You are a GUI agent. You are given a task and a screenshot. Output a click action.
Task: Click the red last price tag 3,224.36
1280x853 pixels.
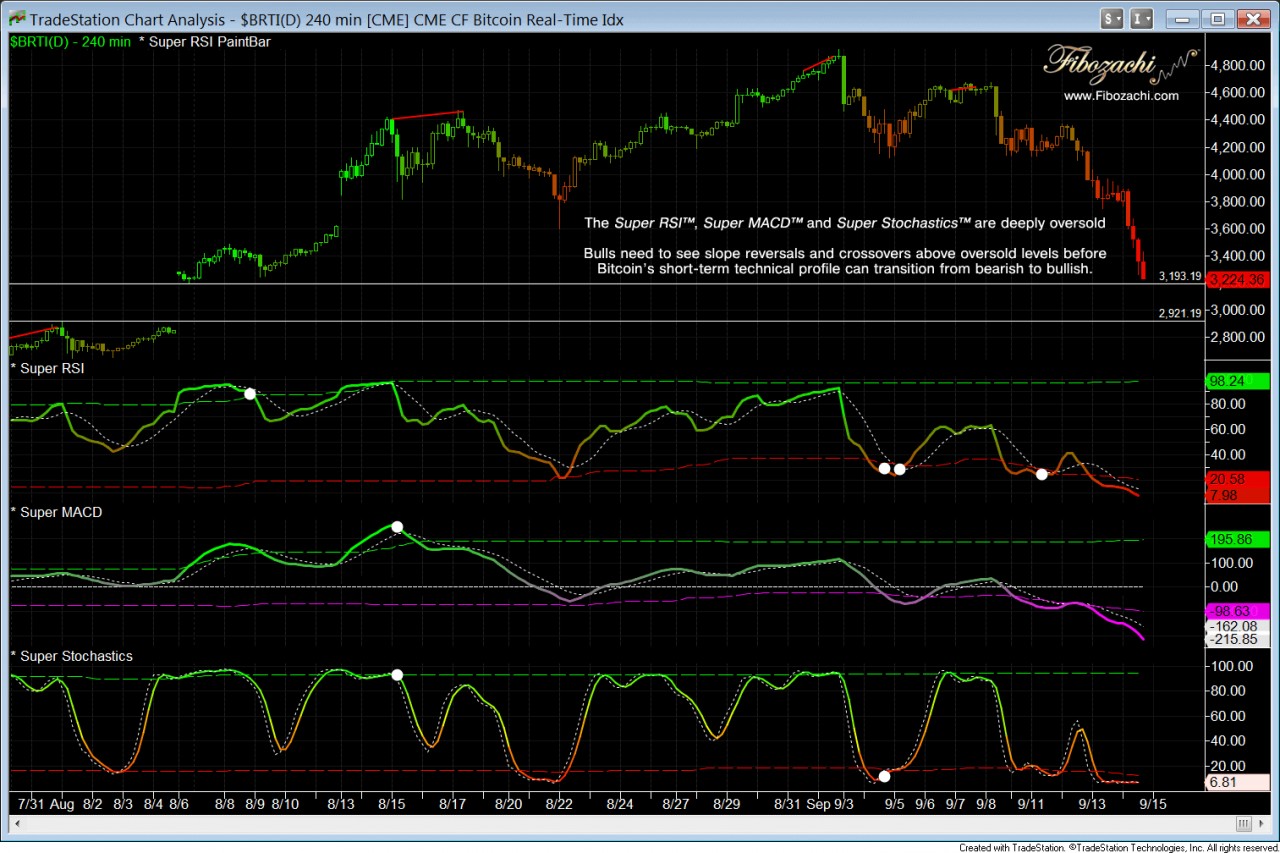[x=1238, y=280]
